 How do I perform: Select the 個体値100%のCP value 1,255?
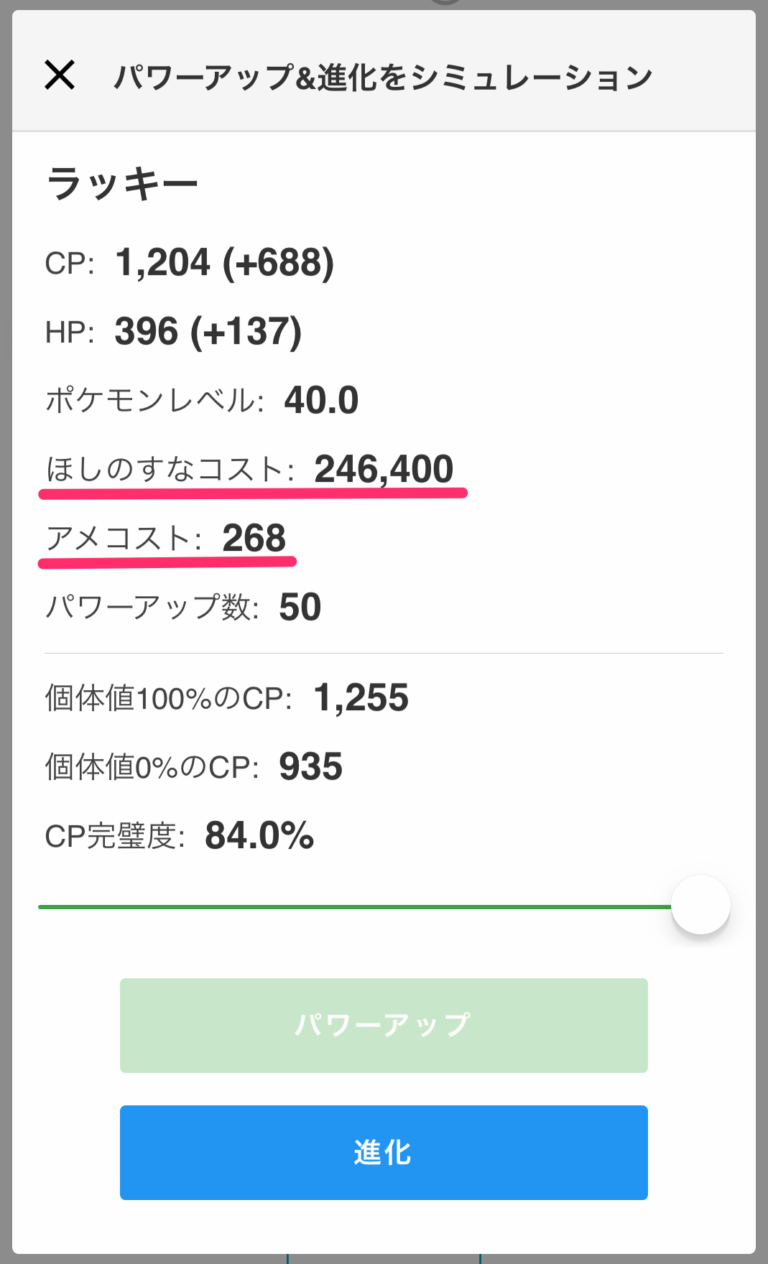[365, 698]
